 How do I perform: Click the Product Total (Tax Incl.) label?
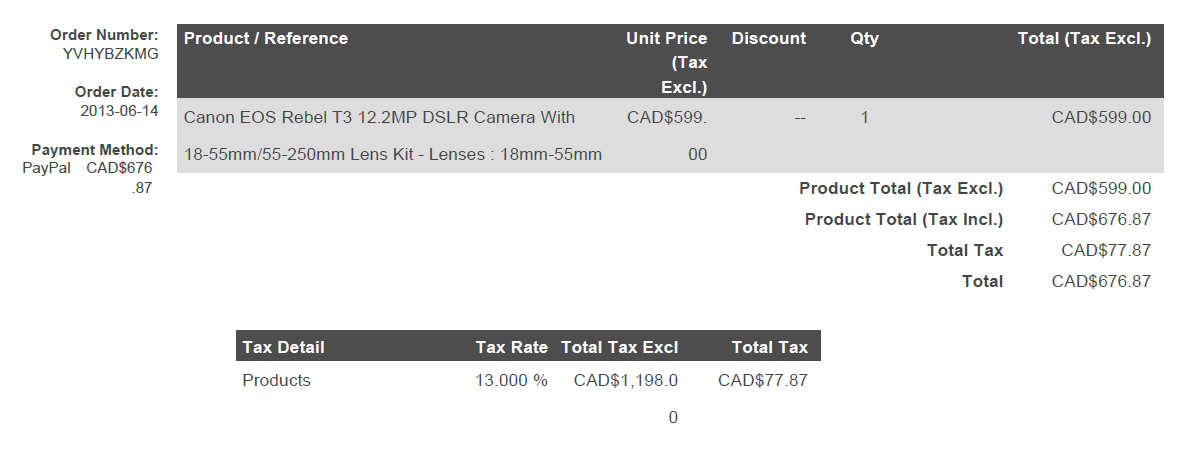pos(904,220)
